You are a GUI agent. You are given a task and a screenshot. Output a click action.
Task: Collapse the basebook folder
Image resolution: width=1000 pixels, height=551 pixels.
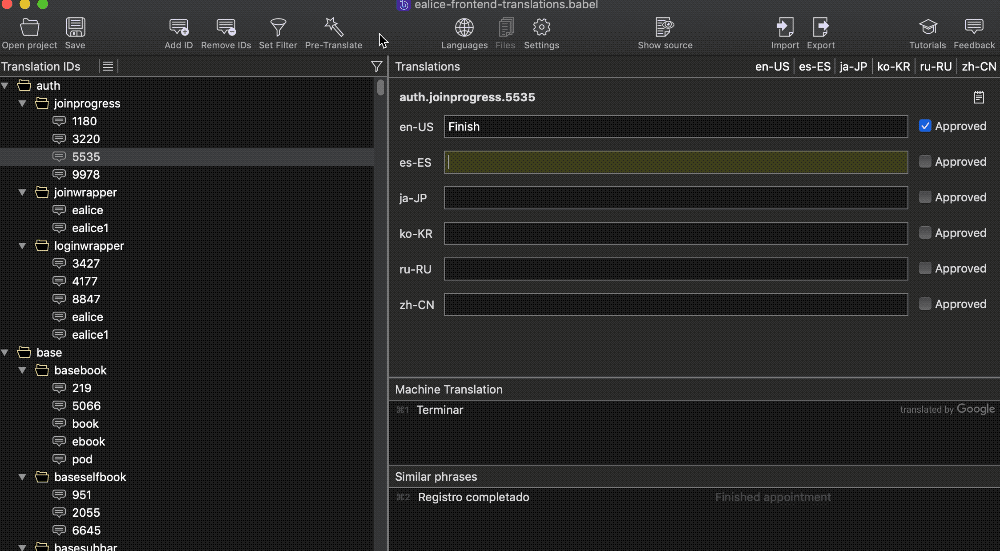[22, 371]
